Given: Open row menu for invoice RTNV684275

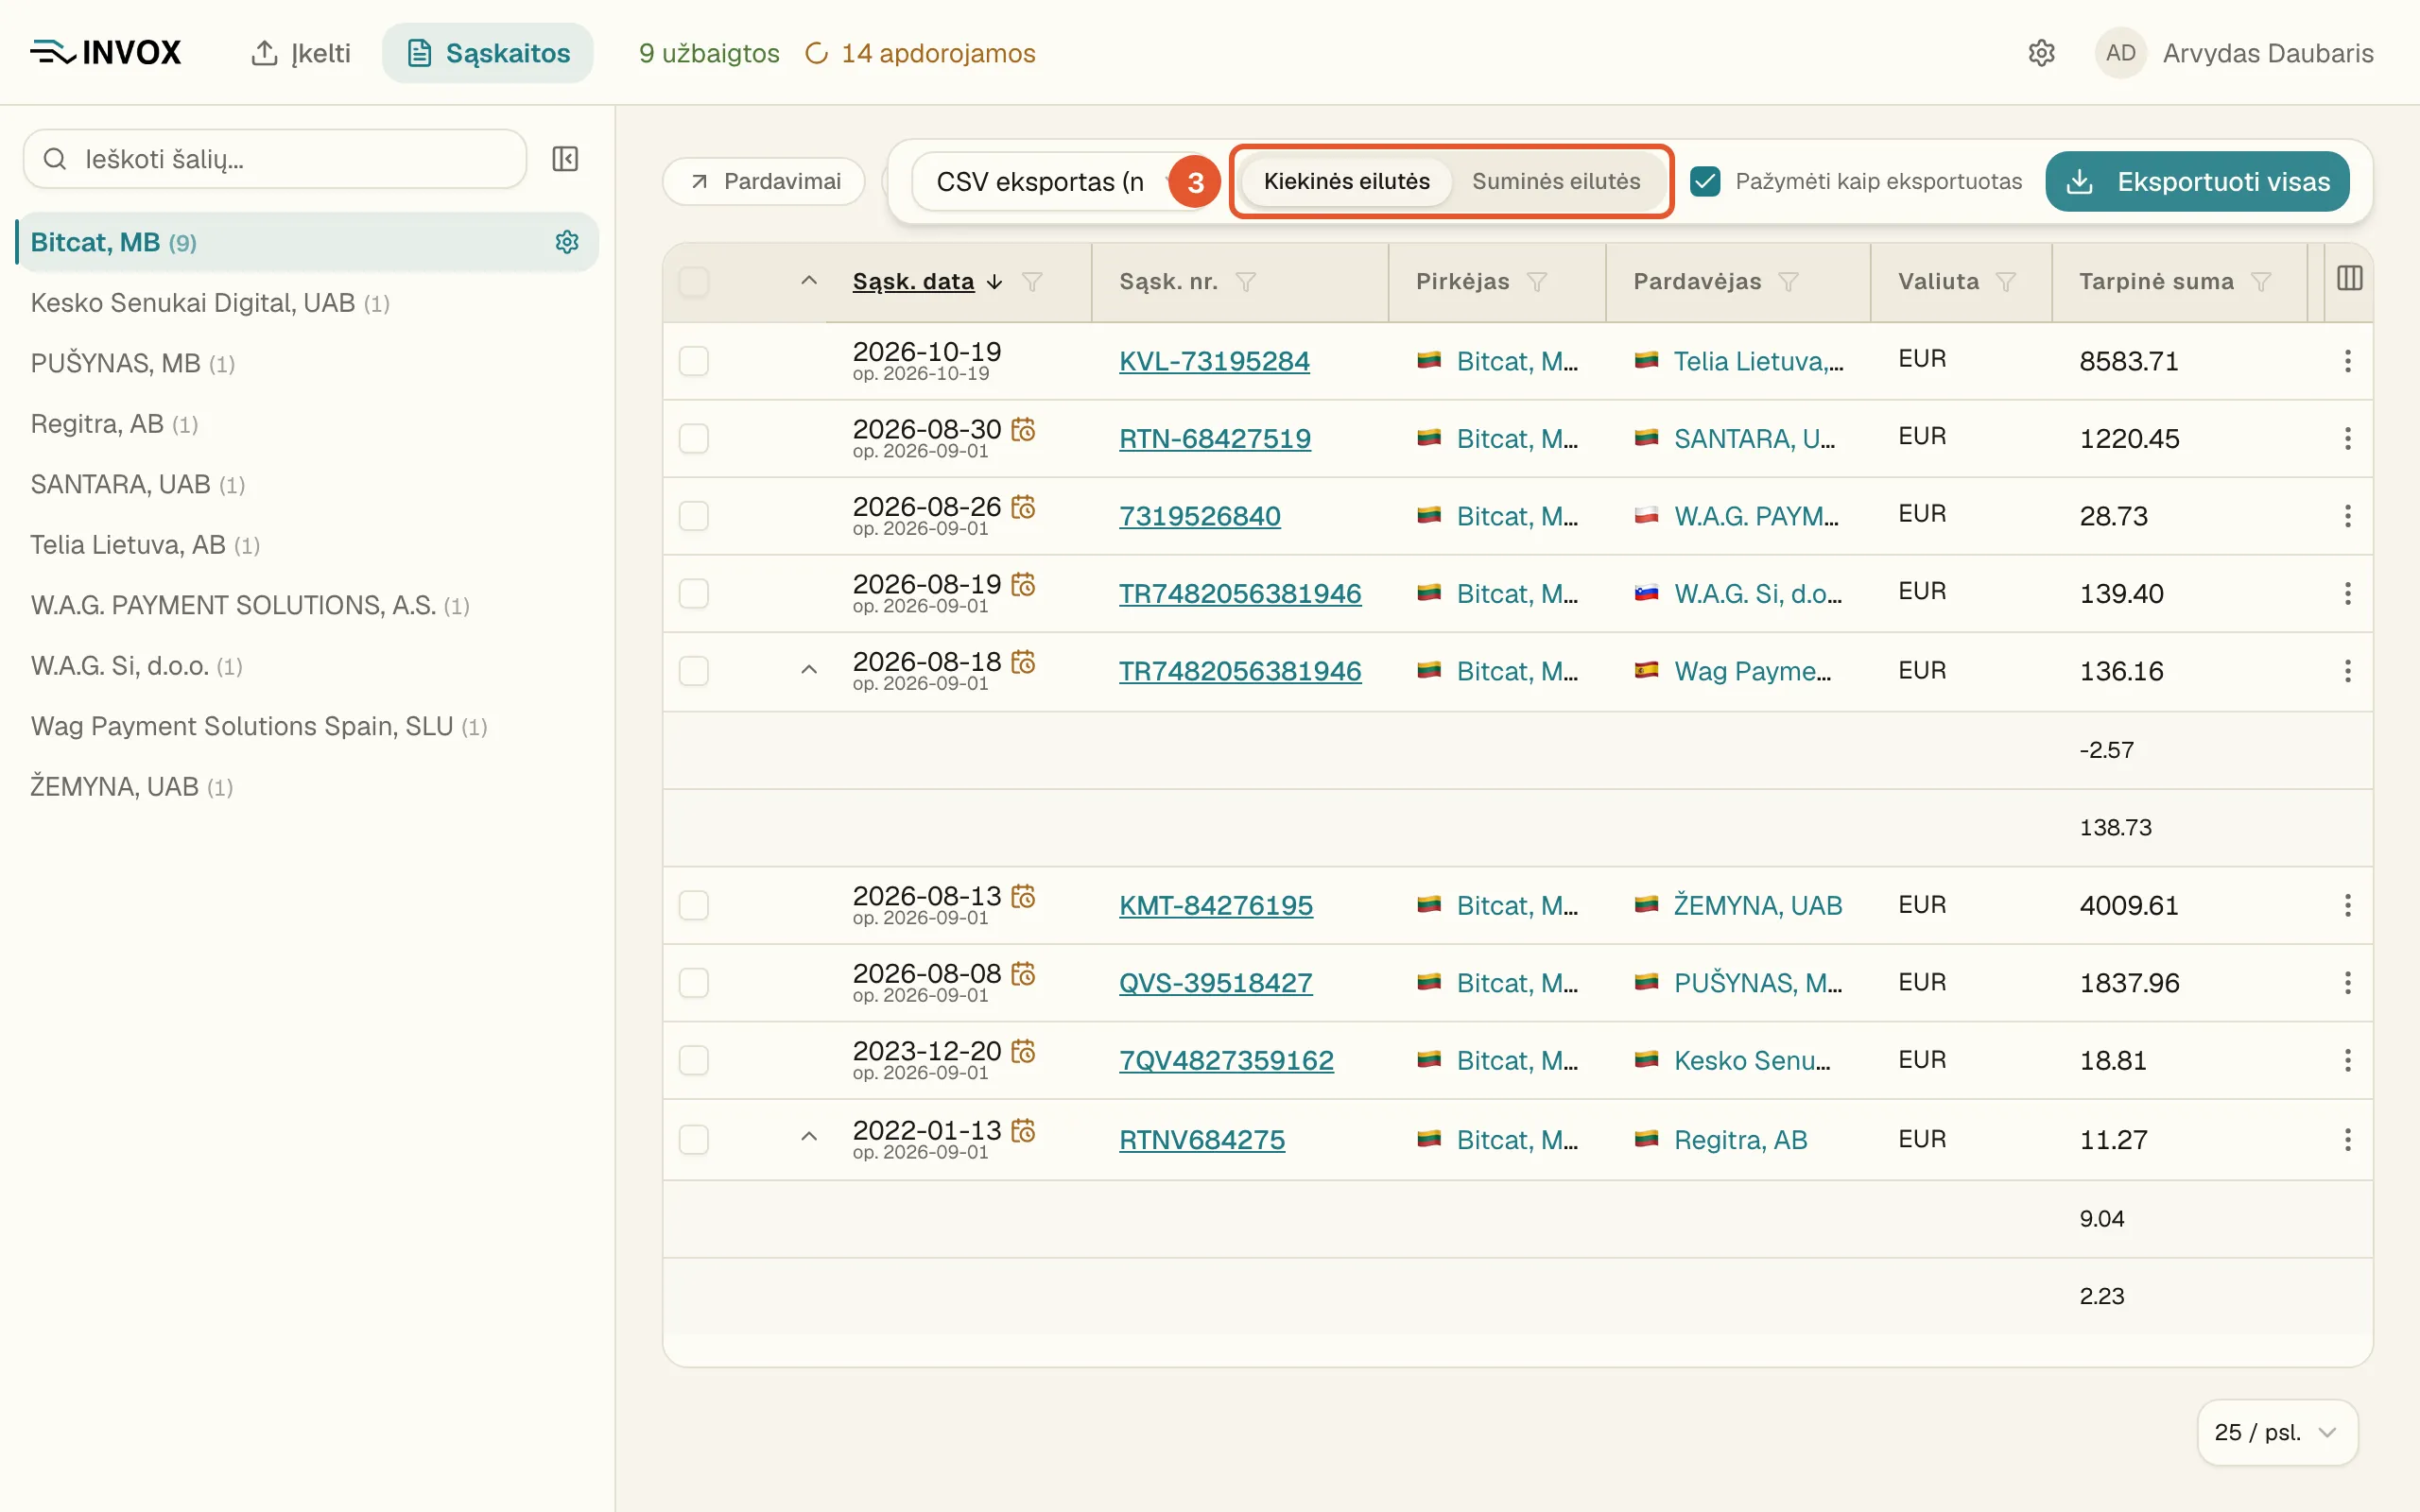Looking at the screenshot, I should pyautogui.click(x=2347, y=1140).
